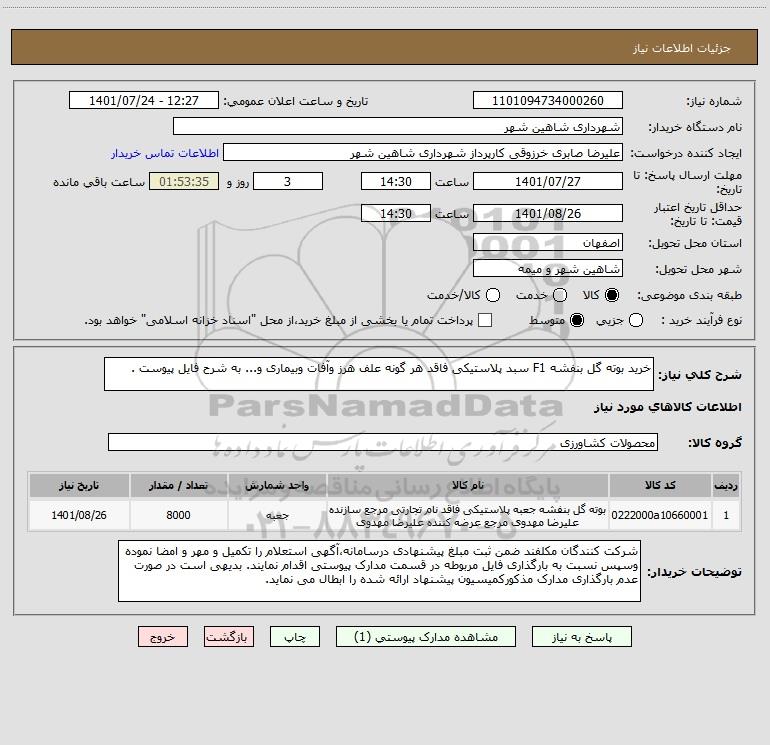This screenshot has width=770, height=745.
Task: Click the response deadline time field 14:30
Action: 396,181
